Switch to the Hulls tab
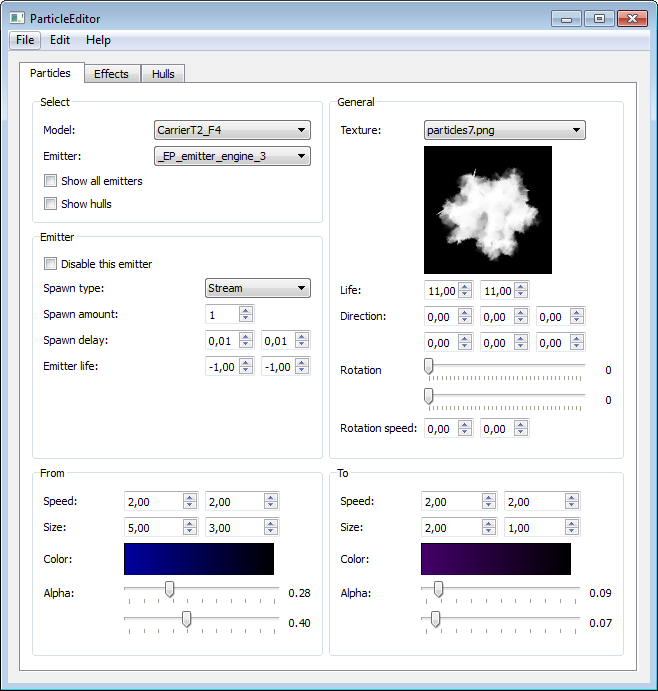 pyautogui.click(x=163, y=74)
